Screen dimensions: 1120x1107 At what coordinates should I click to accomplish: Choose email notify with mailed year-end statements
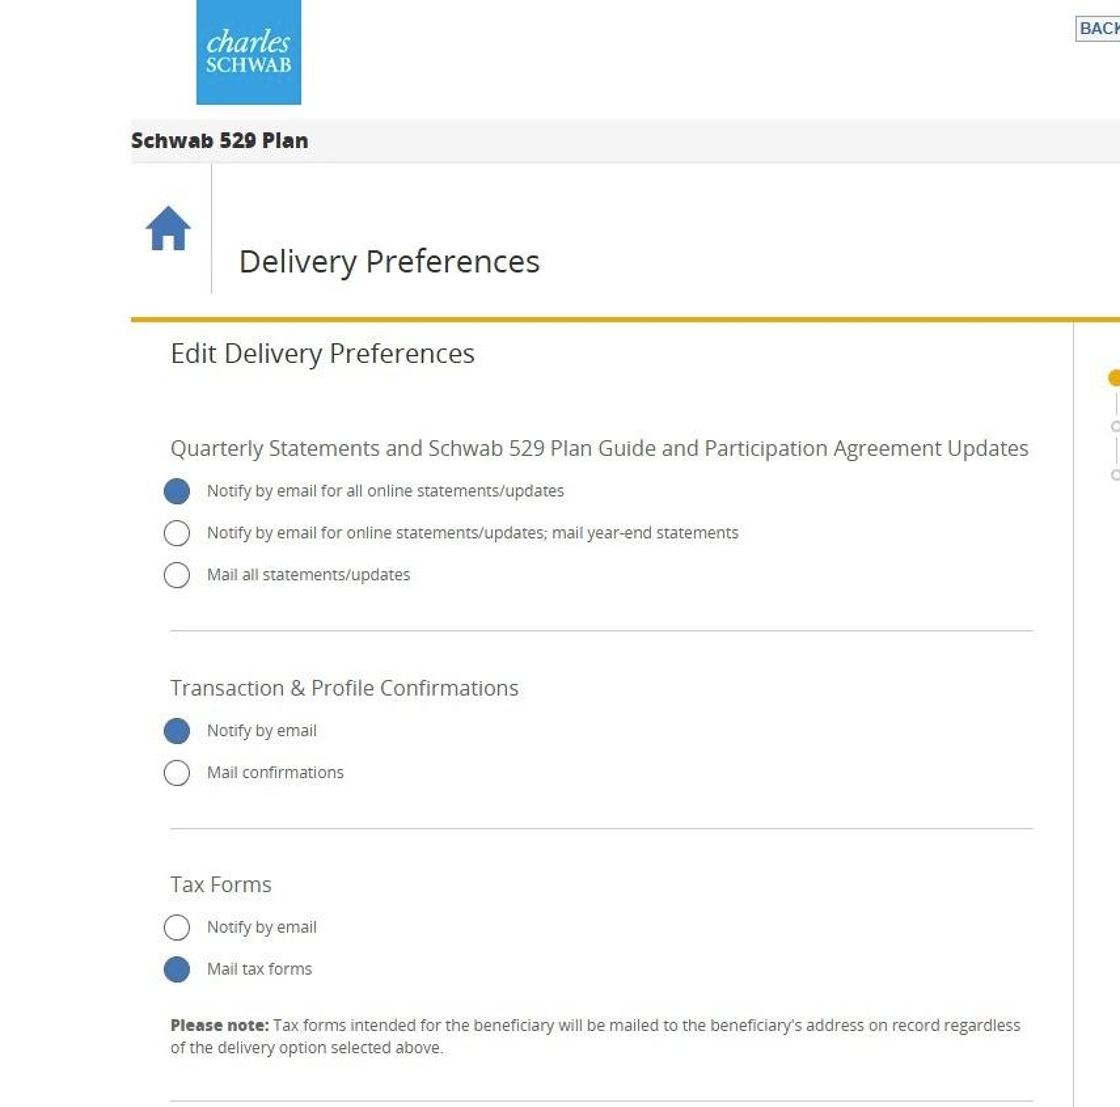coord(177,533)
